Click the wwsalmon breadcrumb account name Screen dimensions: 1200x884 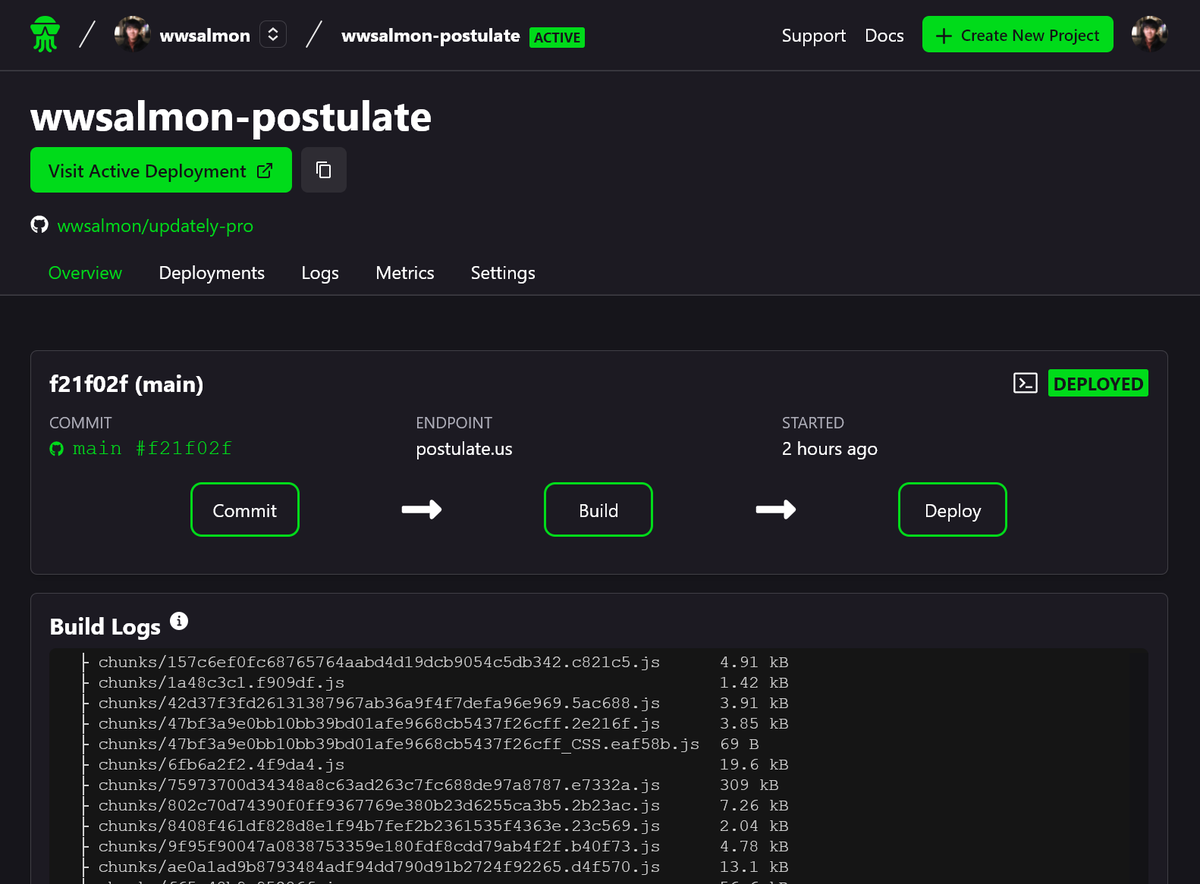pos(205,35)
